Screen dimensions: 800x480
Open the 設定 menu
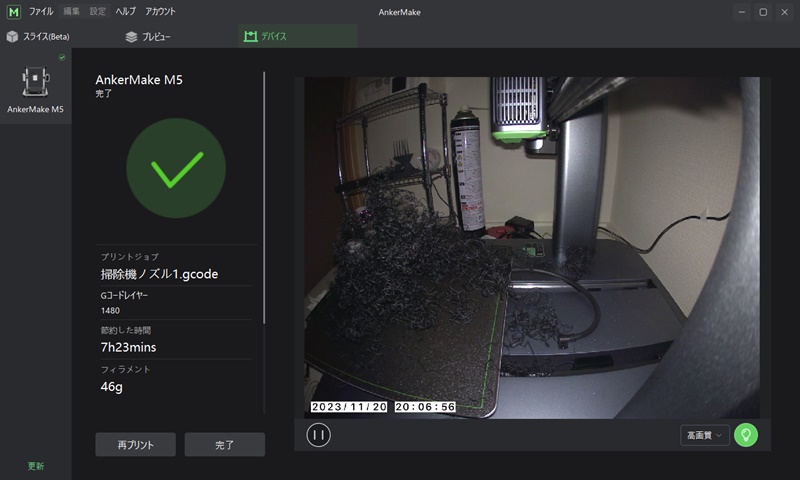point(98,11)
